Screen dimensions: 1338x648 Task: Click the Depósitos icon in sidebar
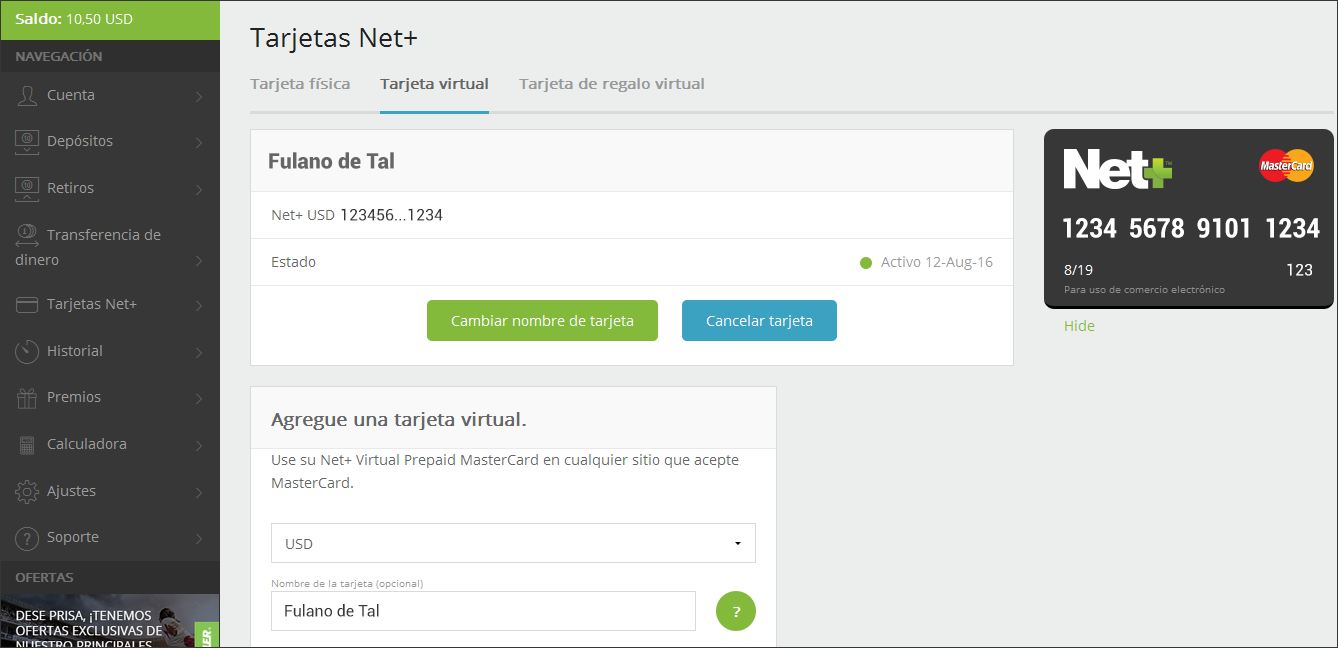coord(27,141)
